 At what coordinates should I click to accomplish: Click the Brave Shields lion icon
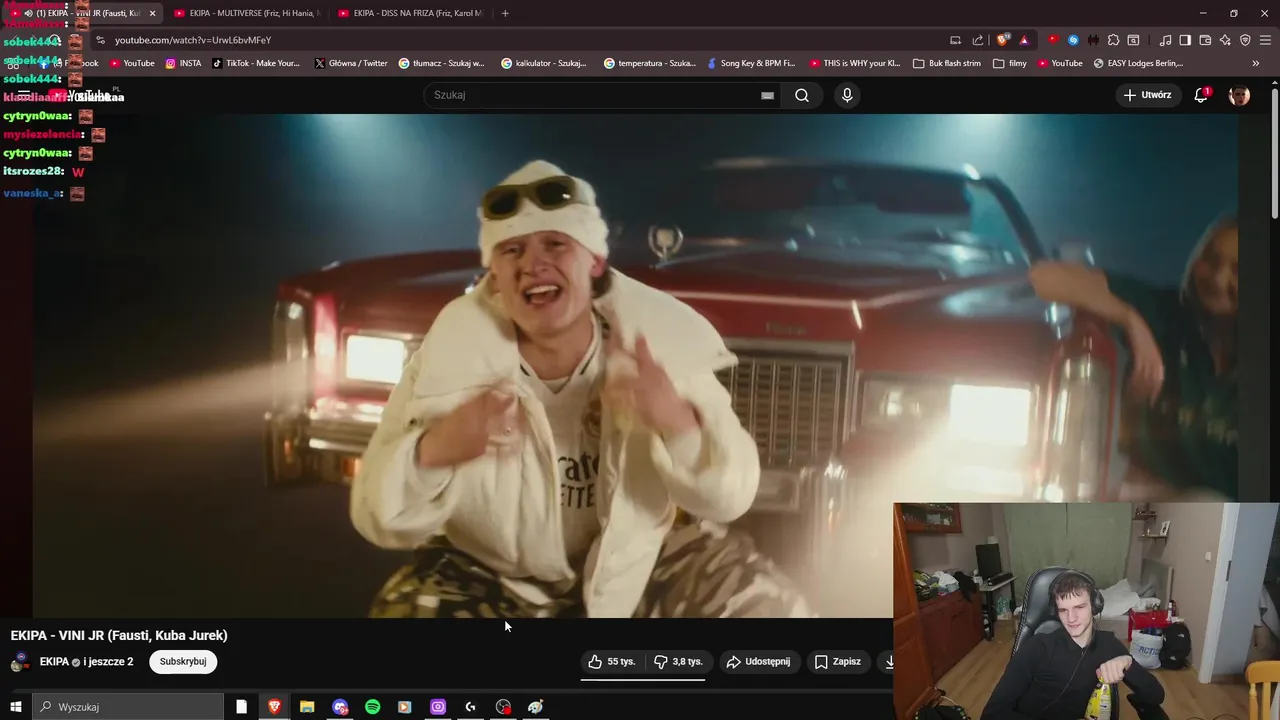pos(1003,40)
